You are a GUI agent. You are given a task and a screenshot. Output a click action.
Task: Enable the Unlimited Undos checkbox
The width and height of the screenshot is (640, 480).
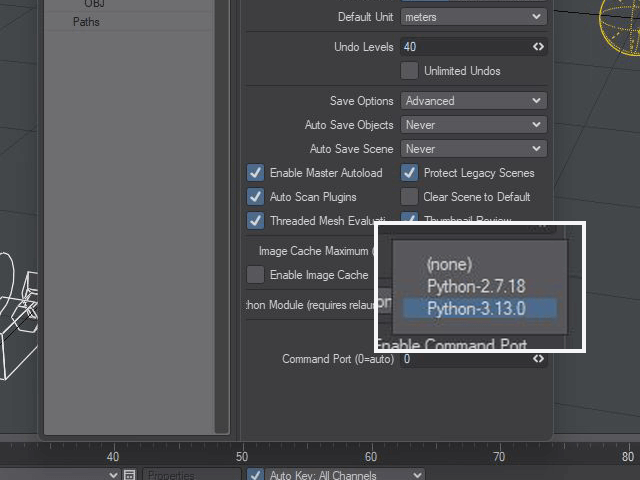click(x=409, y=71)
